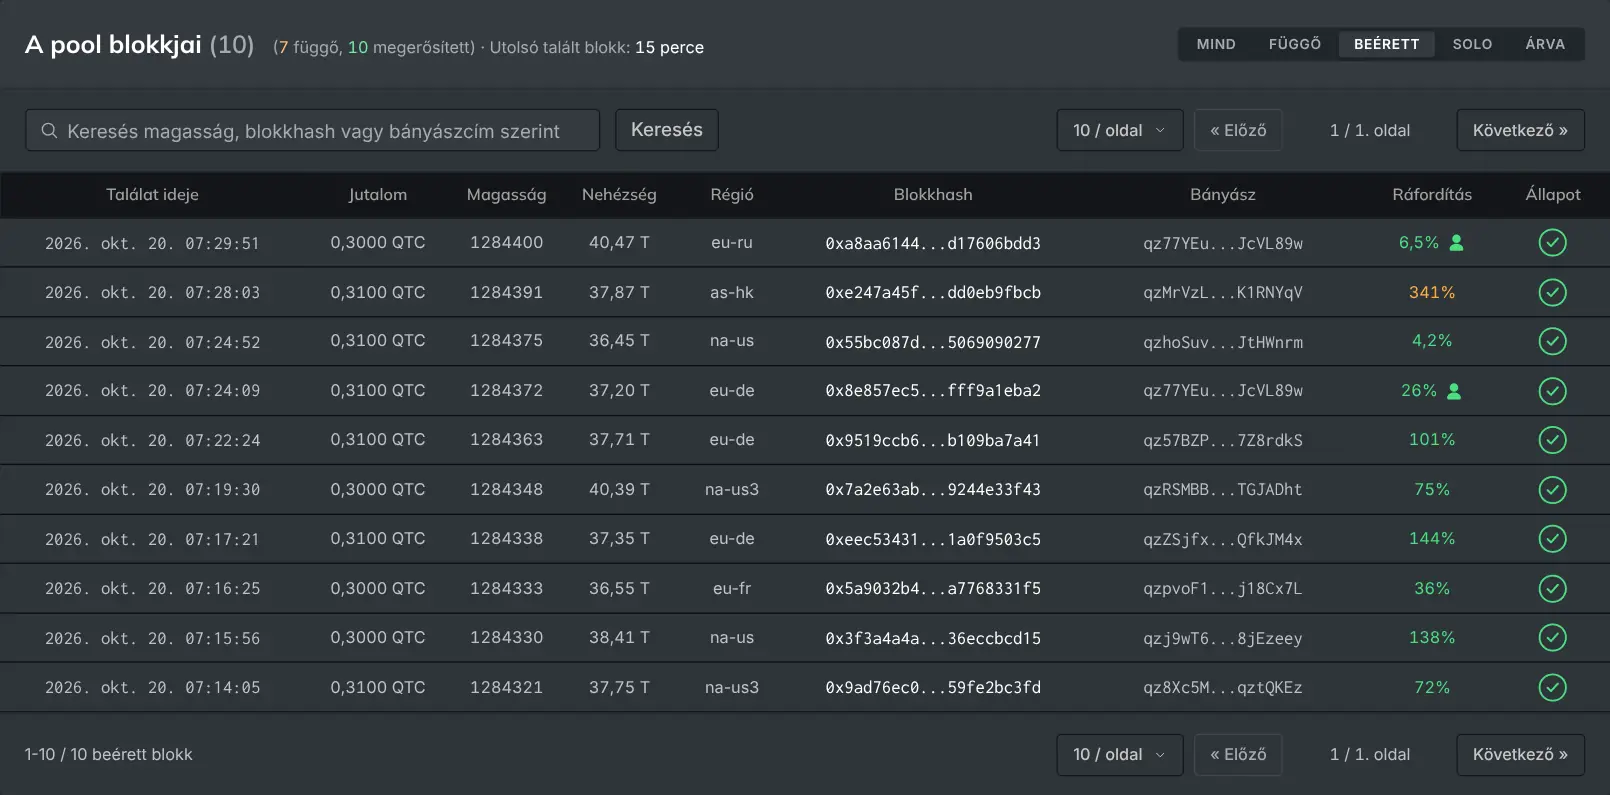Click confirmed checkmark icon for block 1284333
This screenshot has width=1610, height=795.
(1552, 589)
